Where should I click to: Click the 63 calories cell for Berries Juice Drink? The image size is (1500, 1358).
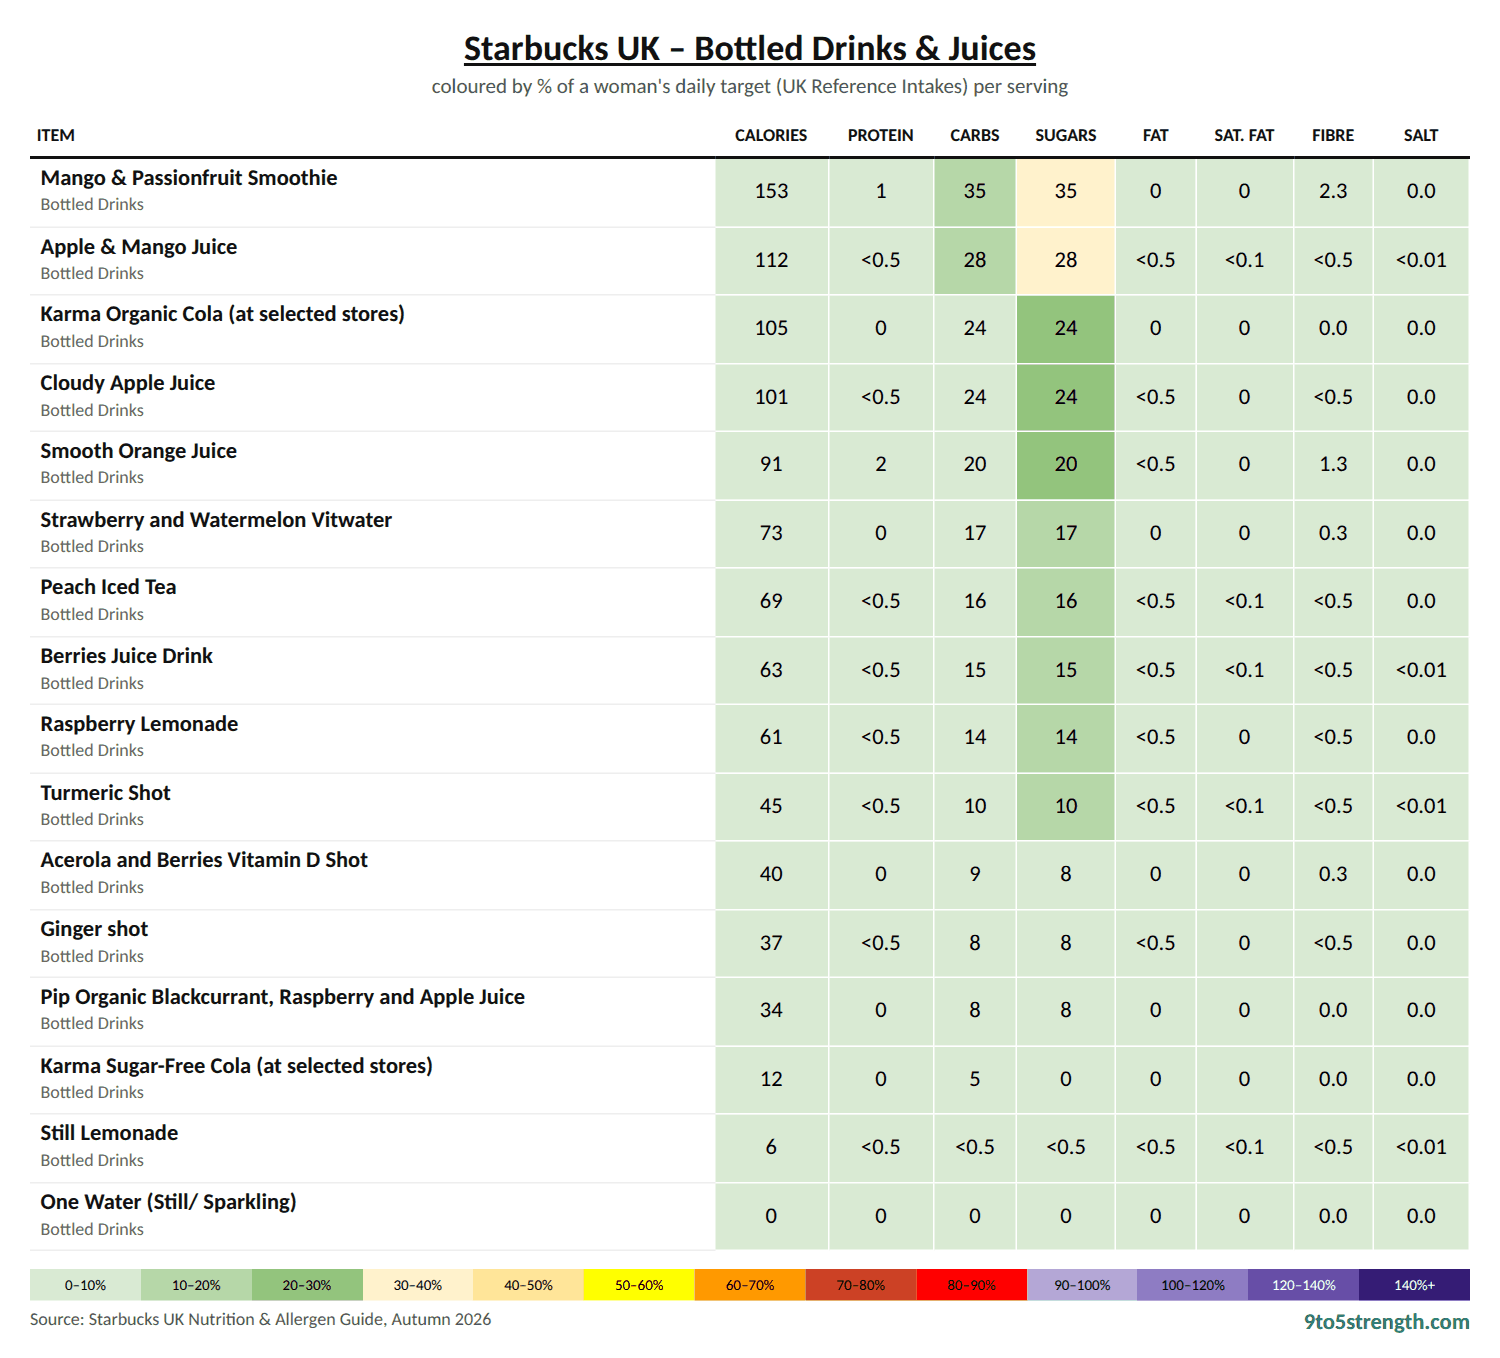click(771, 670)
